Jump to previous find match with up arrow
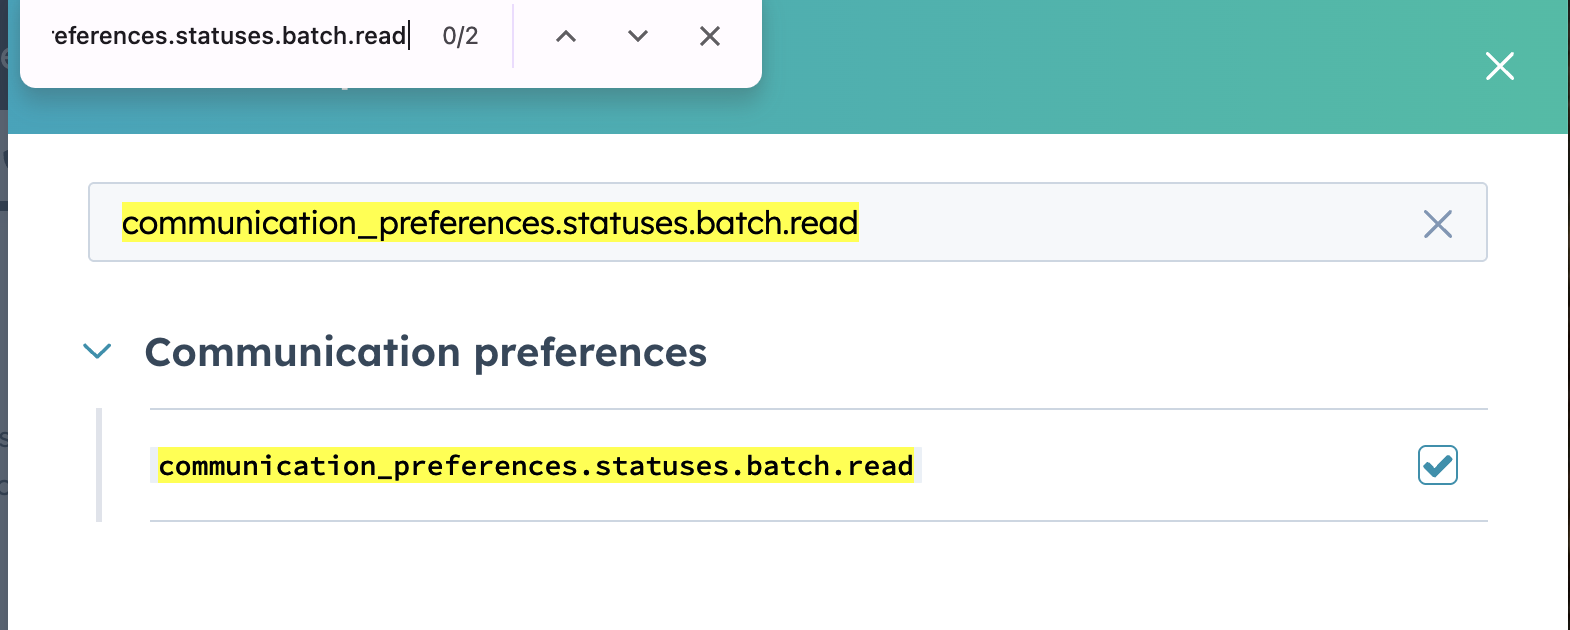The height and width of the screenshot is (630, 1570). (x=566, y=37)
